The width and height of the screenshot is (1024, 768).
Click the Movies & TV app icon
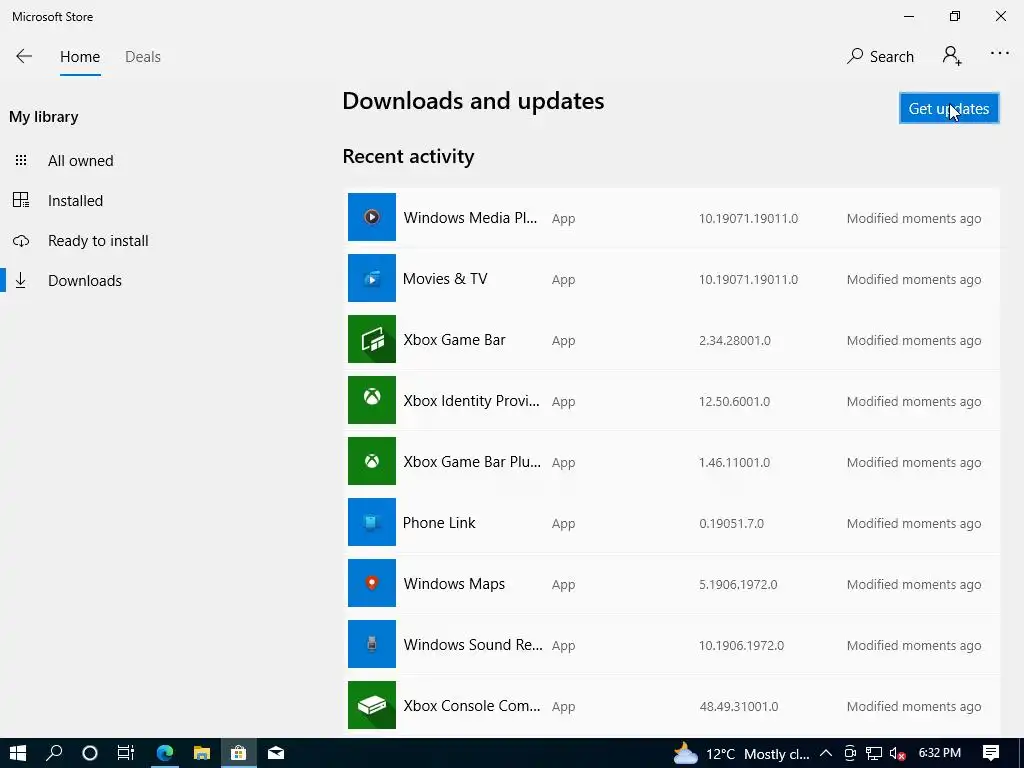tap(372, 278)
